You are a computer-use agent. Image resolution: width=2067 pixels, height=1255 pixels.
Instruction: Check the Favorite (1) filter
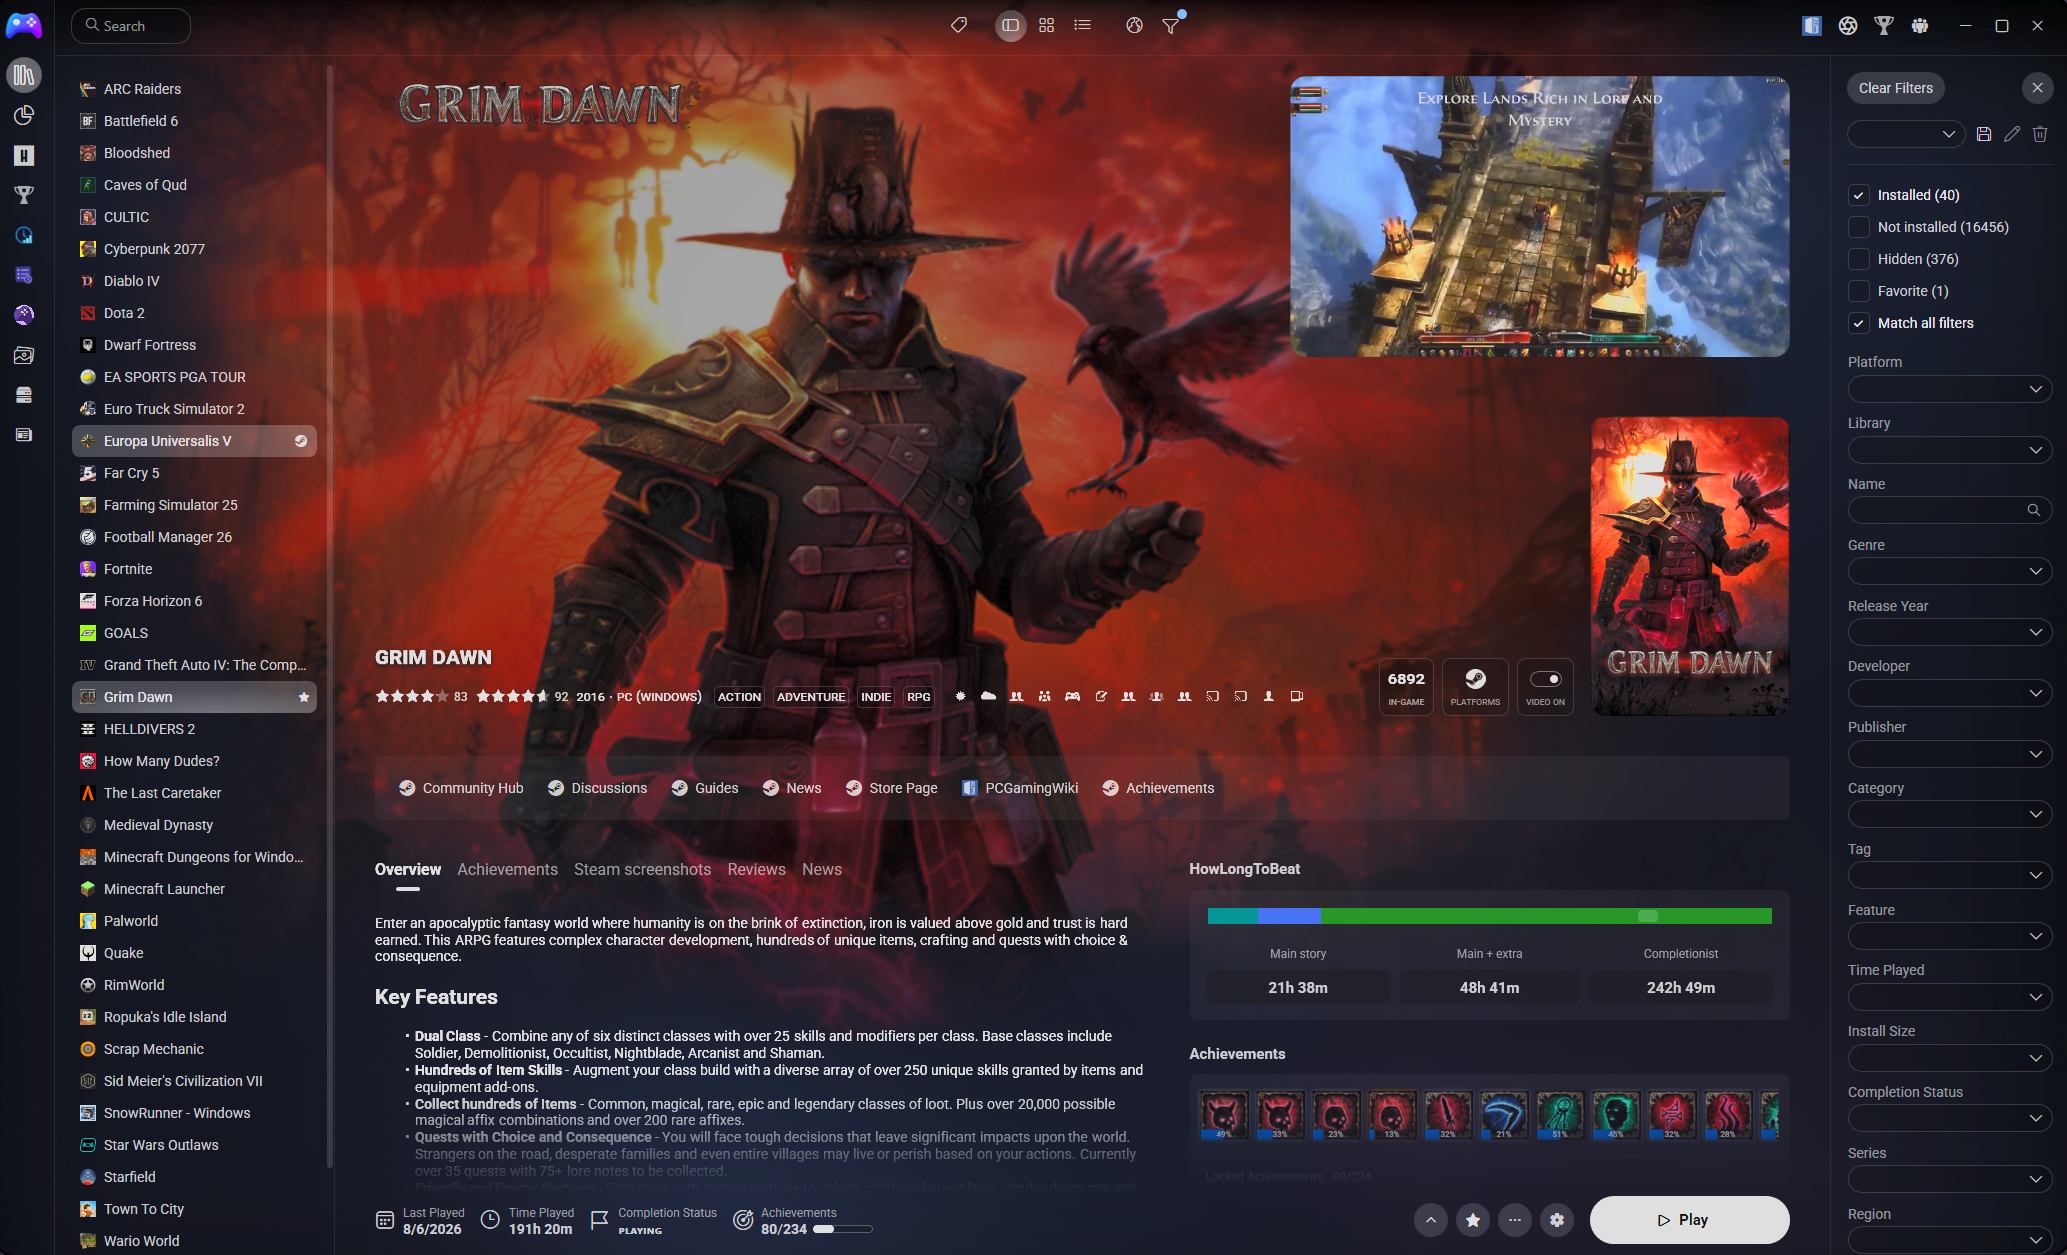click(x=1859, y=291)
